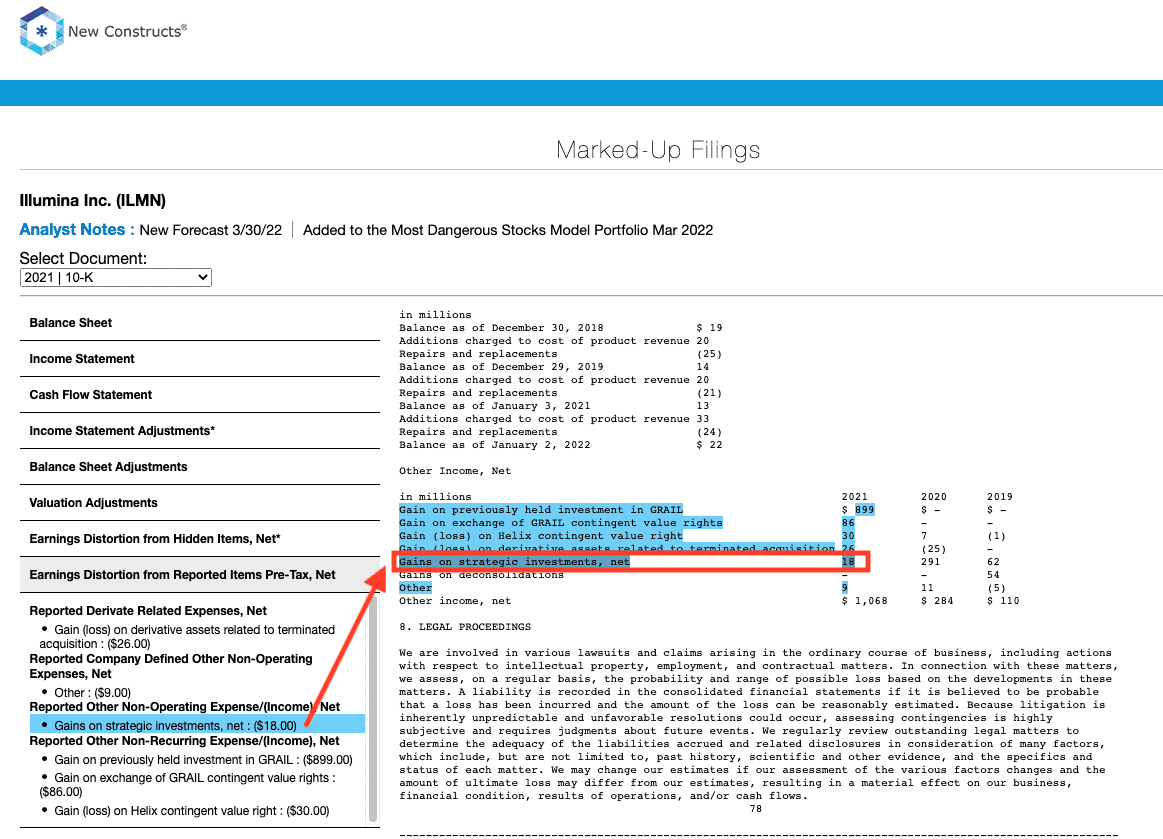Click the New Constructs hexagon logo icon
This screenshot has width=1163, height=839.
[42, 31]
